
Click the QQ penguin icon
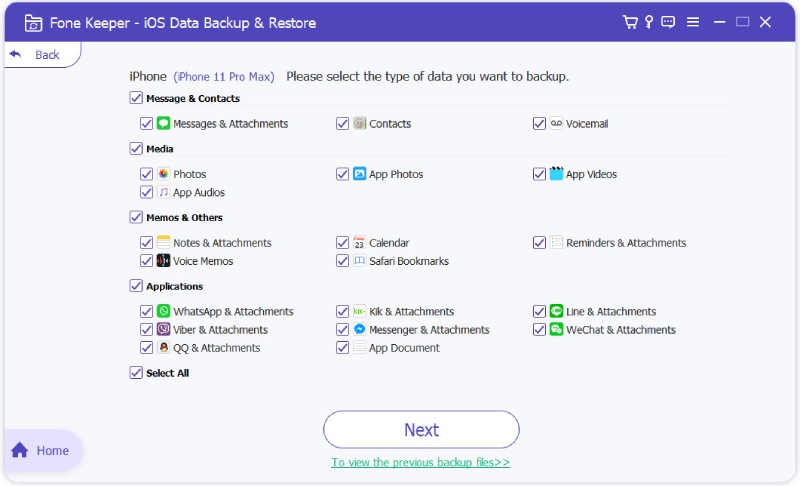tap(163, 348)
